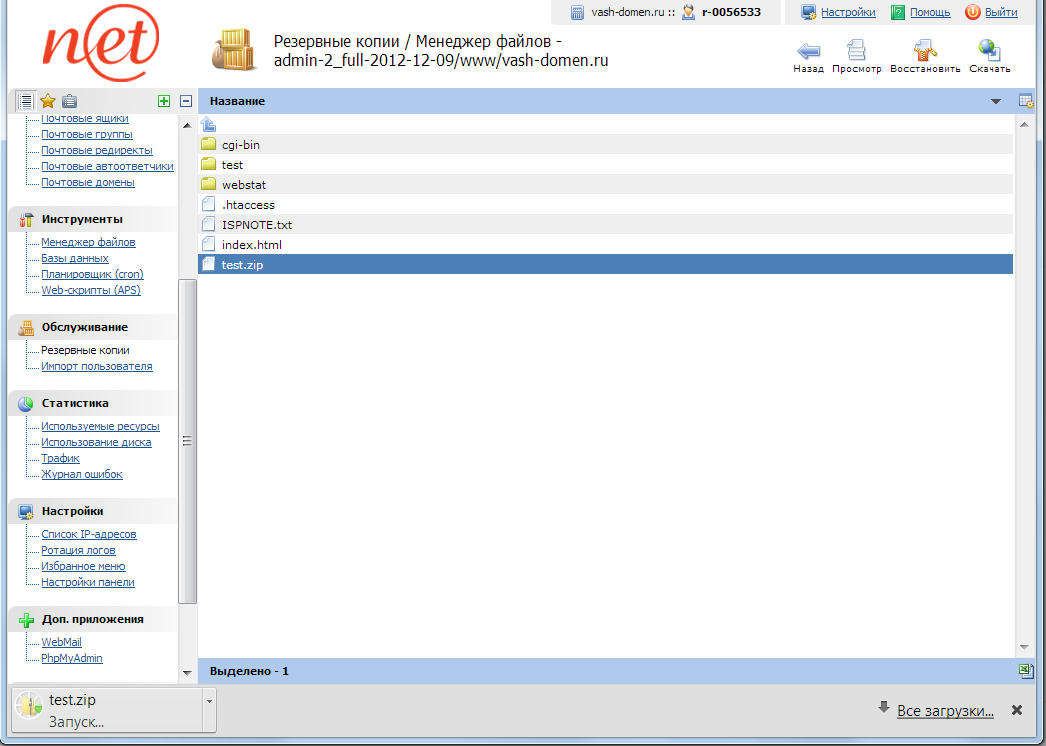Open the favorites star tab icon
1046x746 pixels.
pos(47,101)
